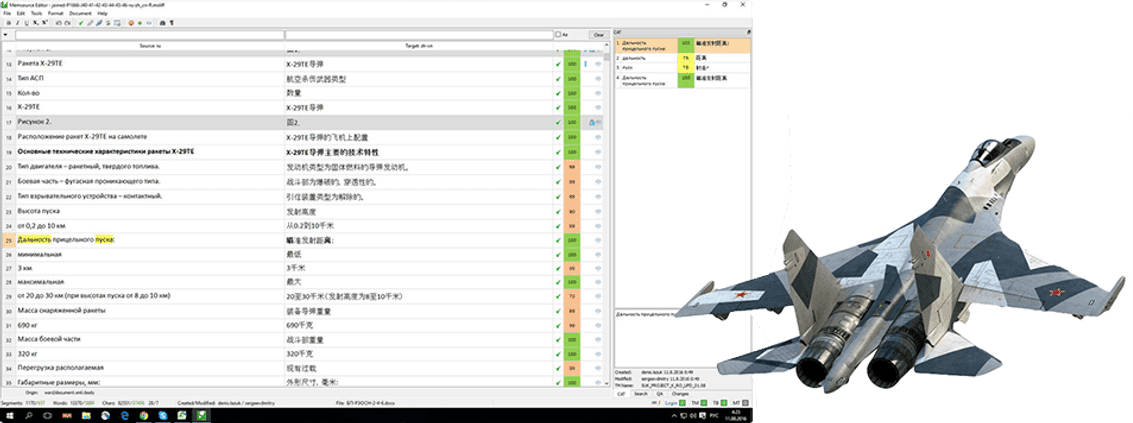
Task: Click the checkmark status of row 13
Action: (558, 64)
